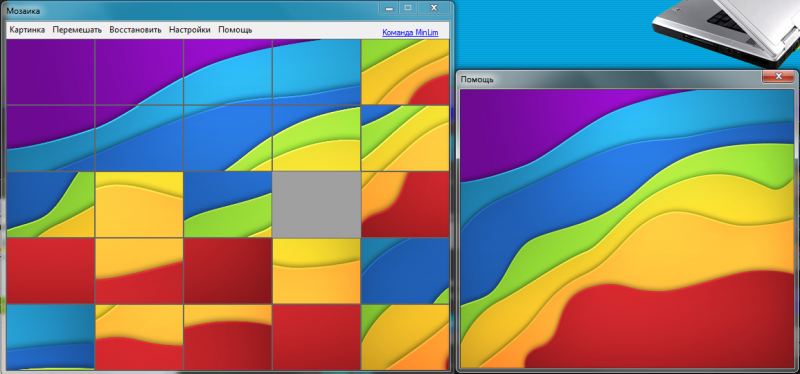Click the red-orange tile right of the gray slot
Image resolution: width=800 pixels, height=374 pixels.
[405, 205]
